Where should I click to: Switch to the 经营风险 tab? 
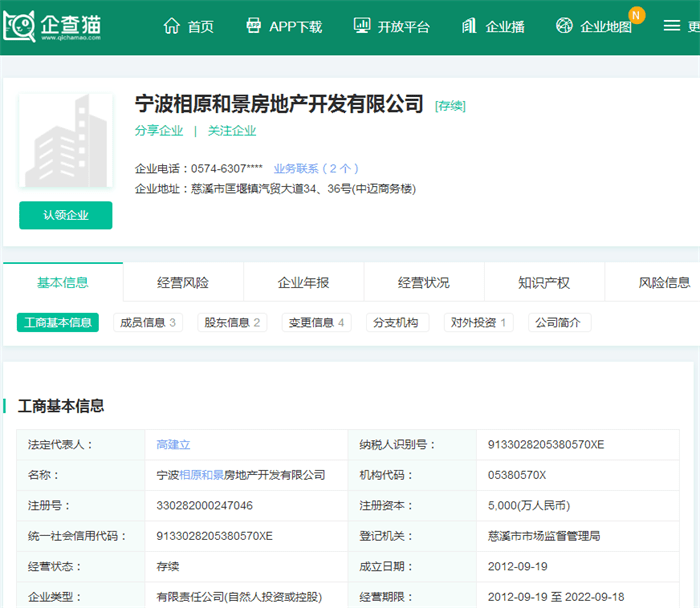183,283
